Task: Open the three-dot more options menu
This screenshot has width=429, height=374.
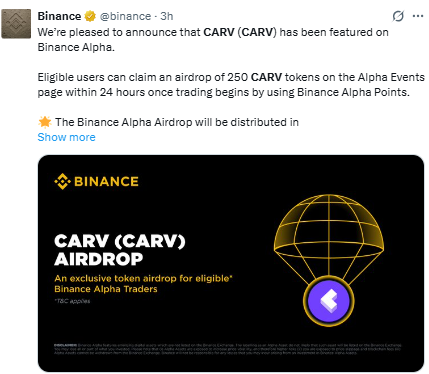Action: pos(418,16)
